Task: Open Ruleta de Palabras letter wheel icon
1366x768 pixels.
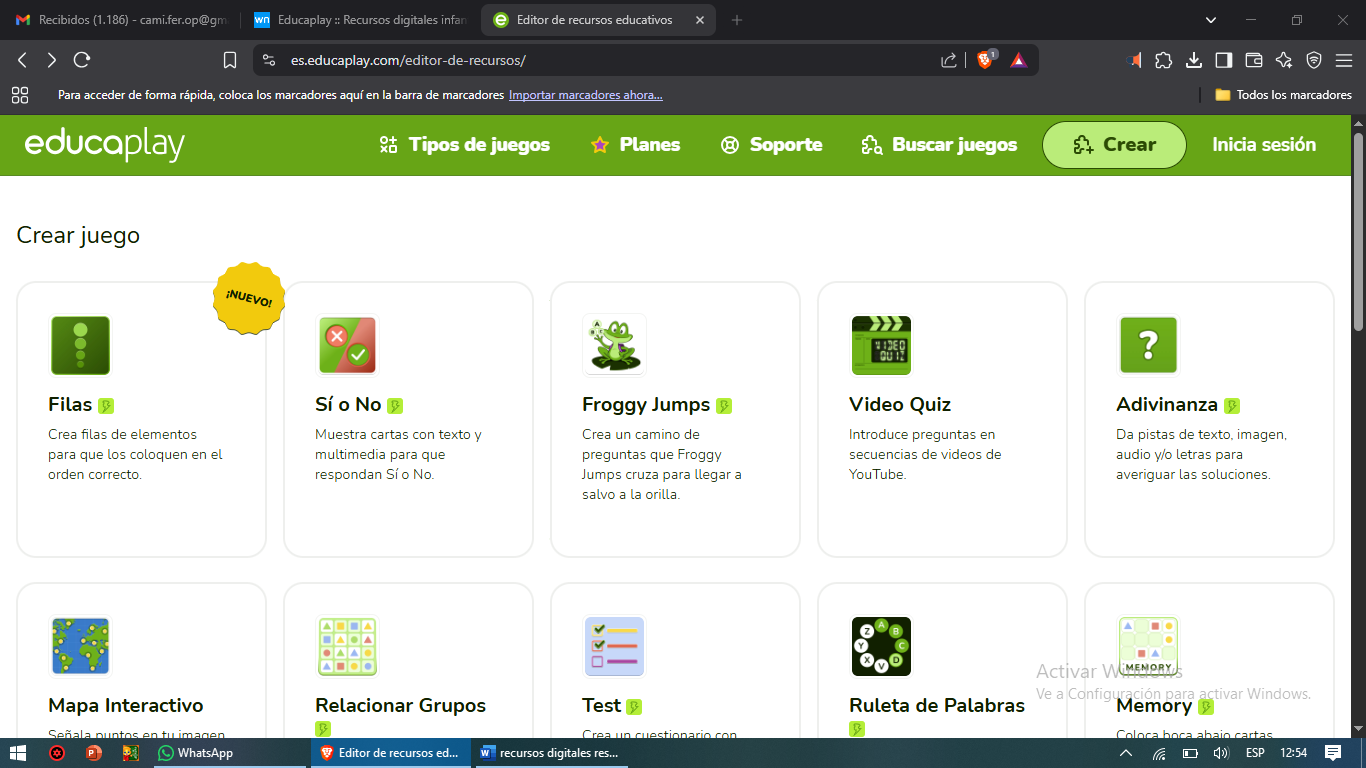Action: (x=880, y=645)
